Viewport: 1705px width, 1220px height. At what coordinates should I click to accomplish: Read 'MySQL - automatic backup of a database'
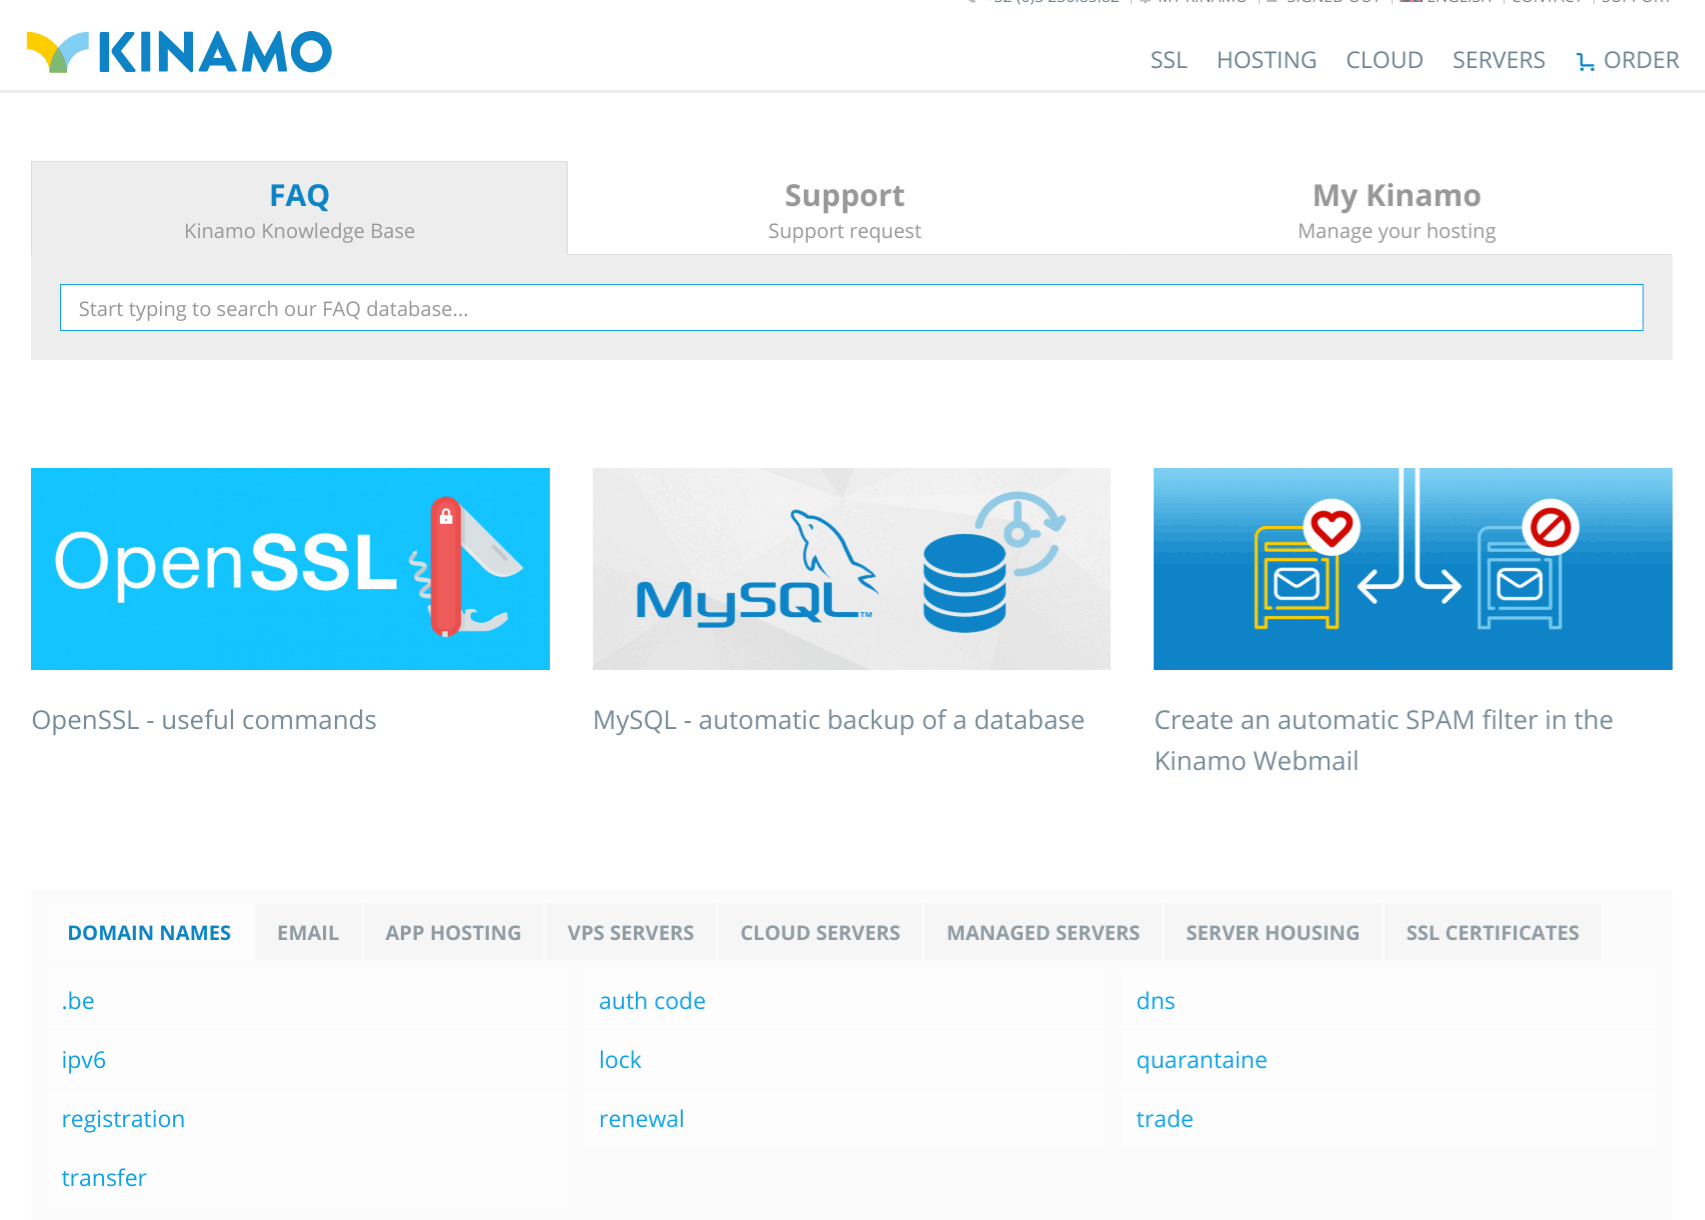pos(838,720)
